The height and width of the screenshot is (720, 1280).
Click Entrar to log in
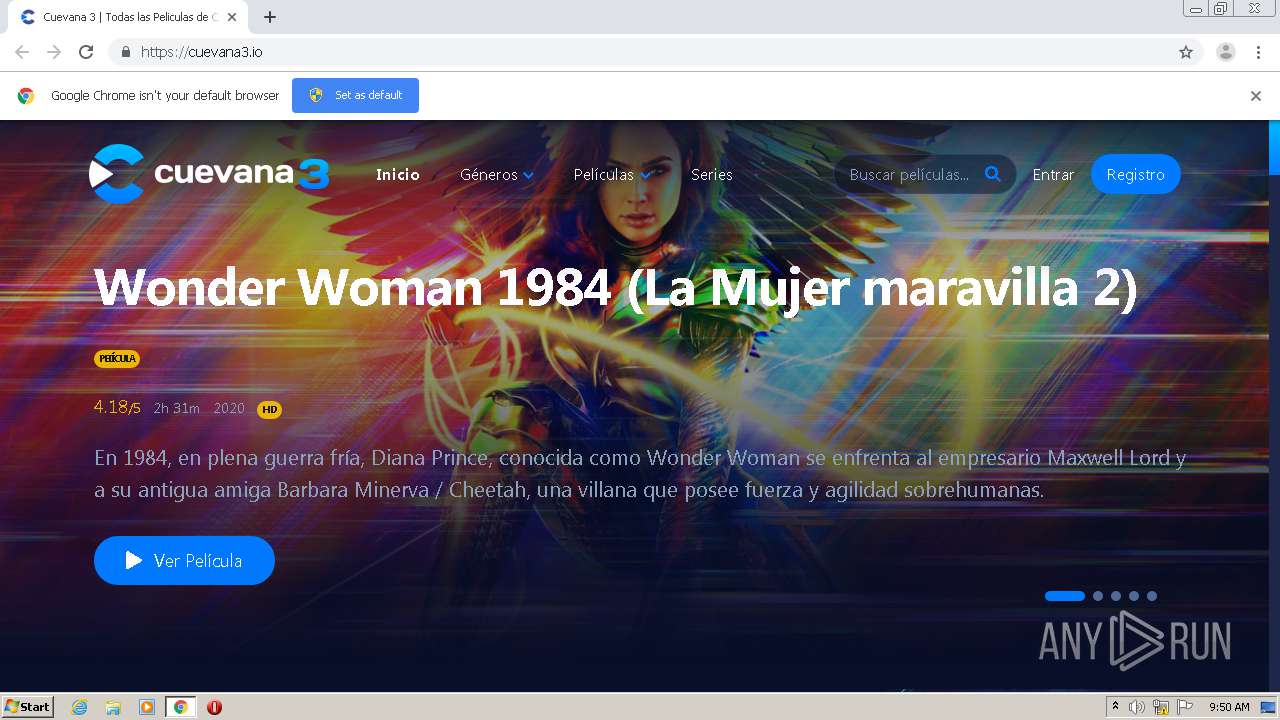(1053, 175)
